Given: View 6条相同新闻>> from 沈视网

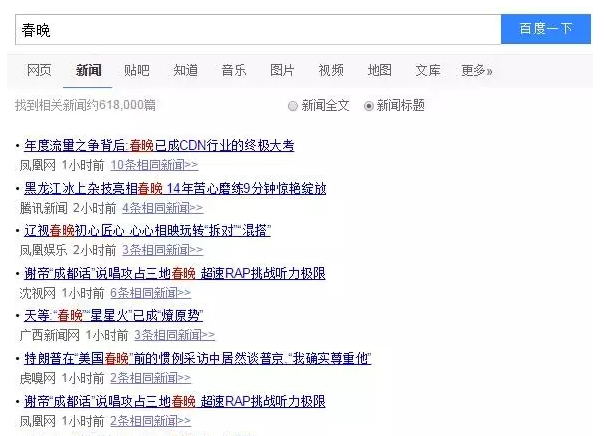Looking at the screenshot, I should tap(151, 293).
